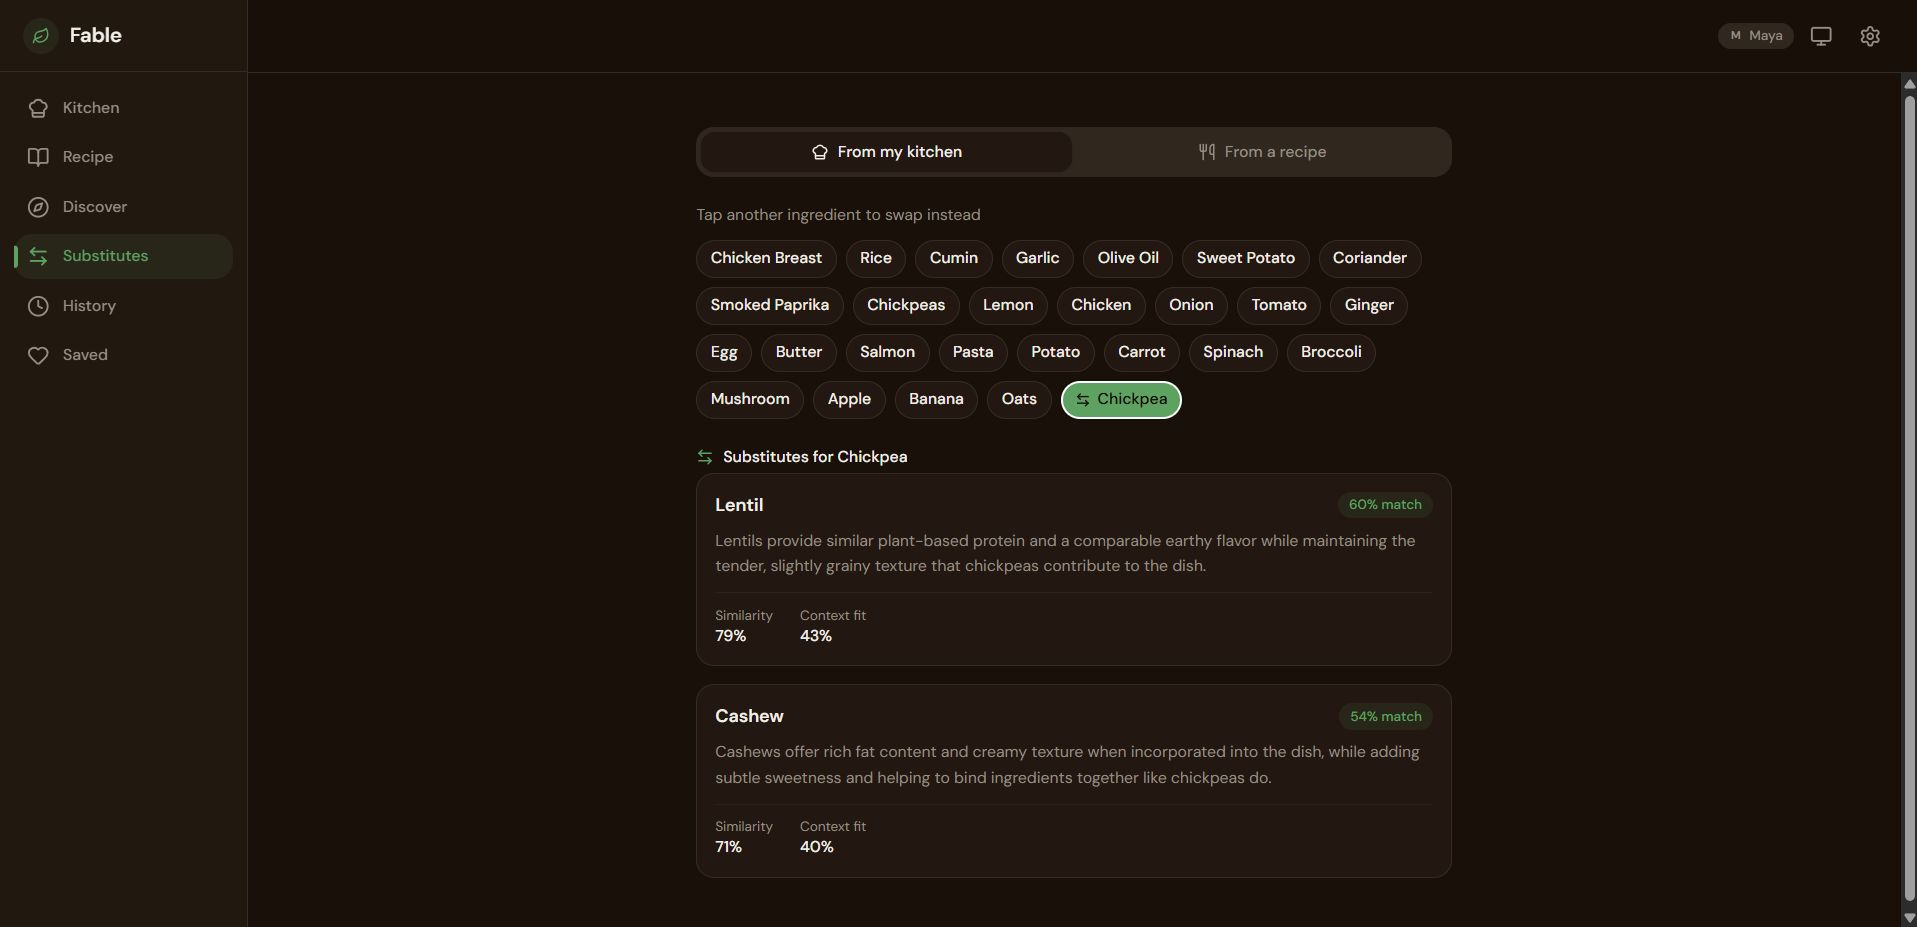Click the Discover compass icon

[38, 207]
